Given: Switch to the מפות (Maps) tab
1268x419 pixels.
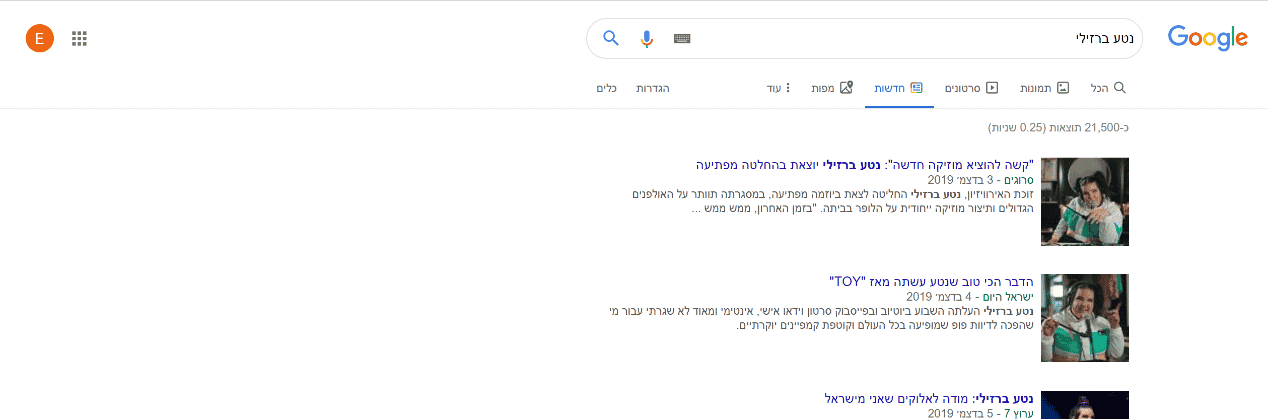Looking at the screenshot, I should click(830, 88).
